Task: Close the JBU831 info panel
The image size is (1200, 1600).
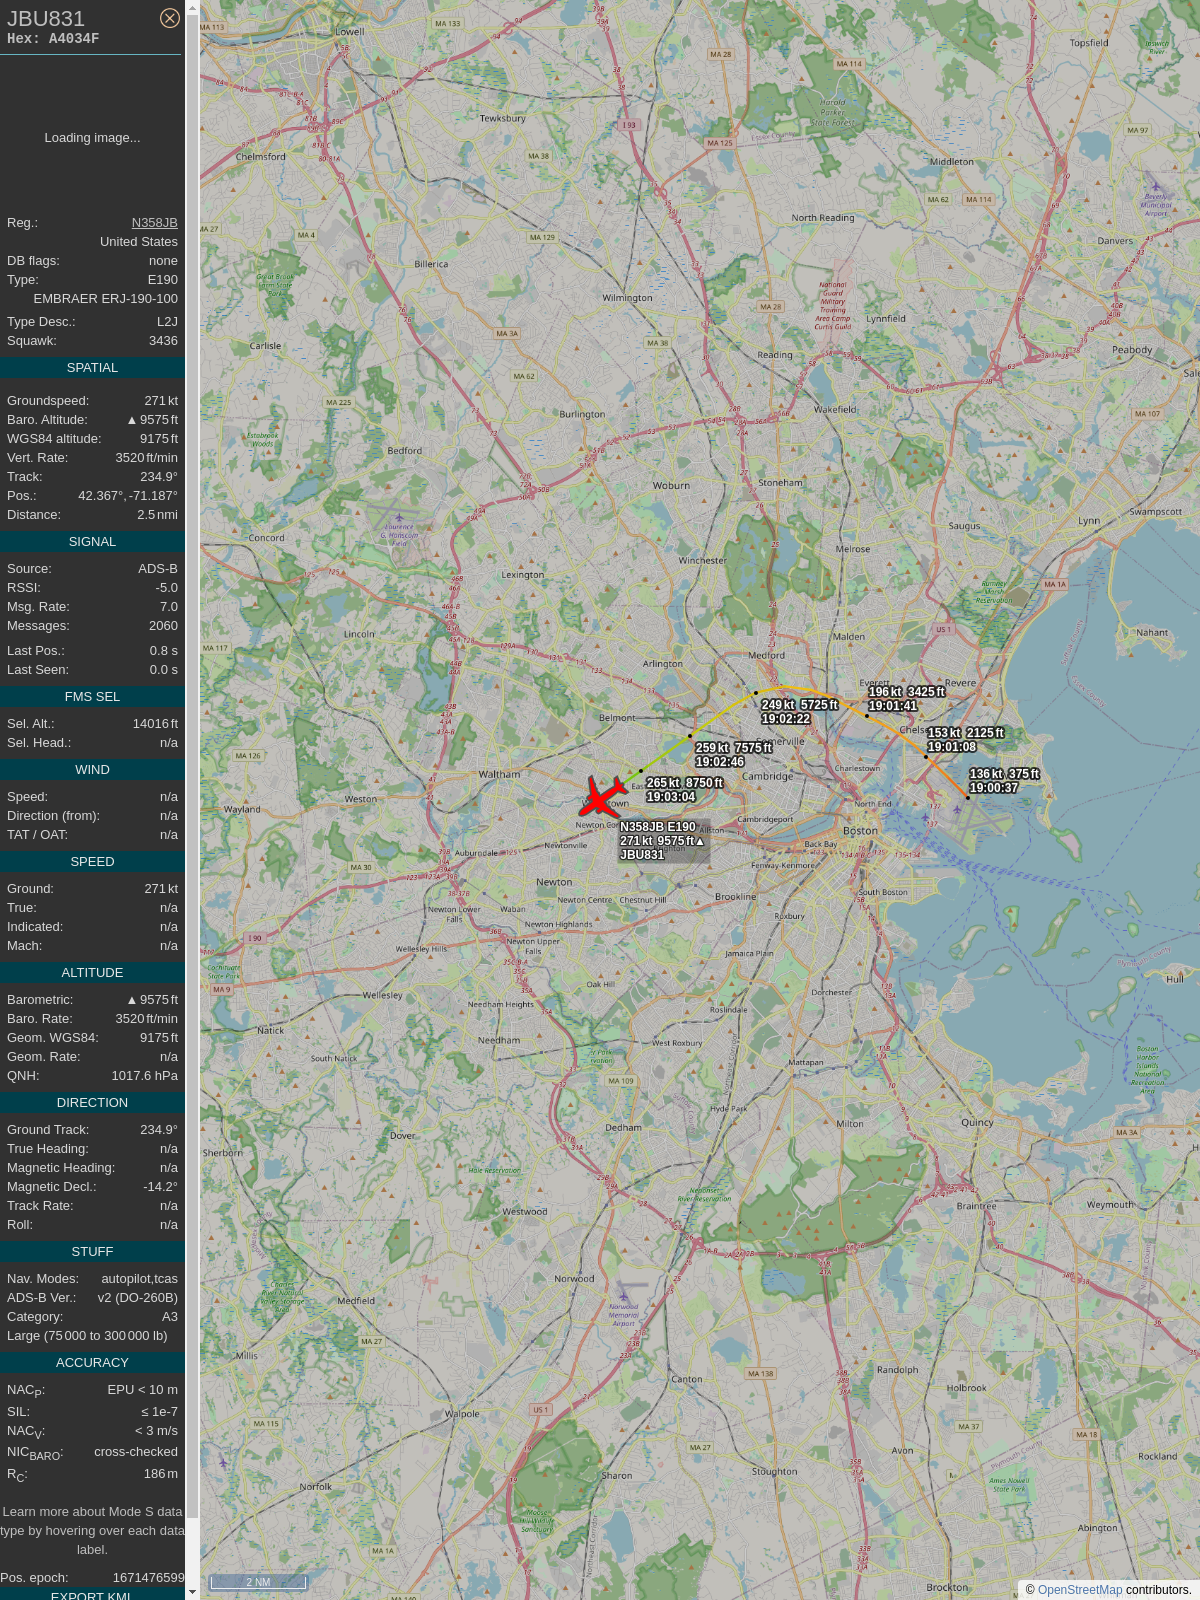Action: 170,18
